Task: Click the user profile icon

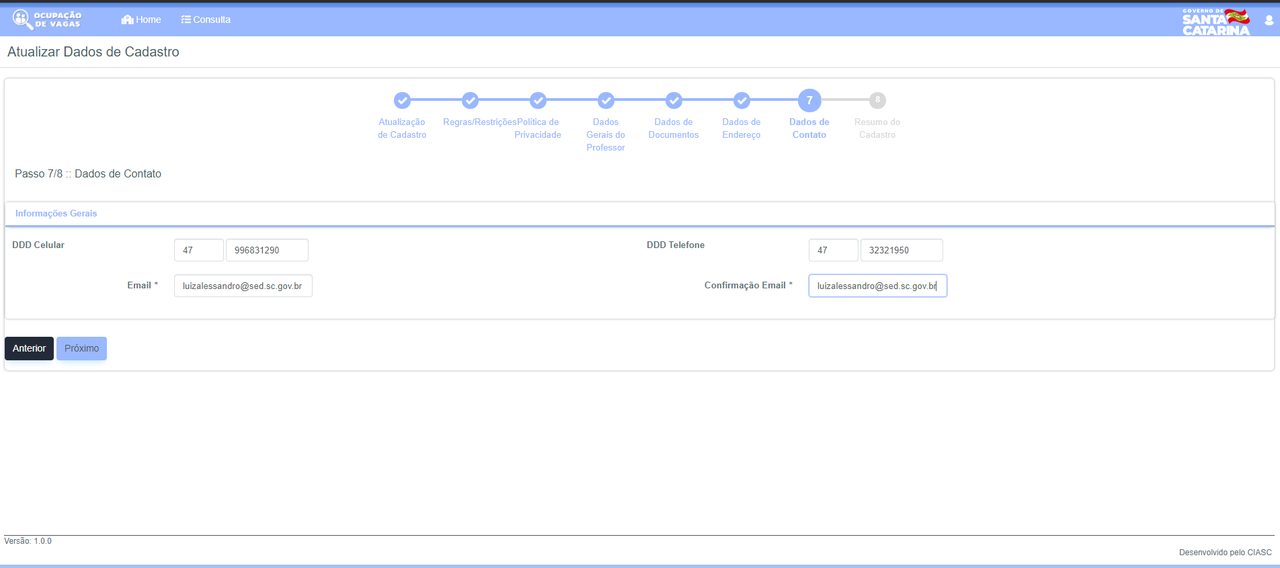Action: 1269,20
